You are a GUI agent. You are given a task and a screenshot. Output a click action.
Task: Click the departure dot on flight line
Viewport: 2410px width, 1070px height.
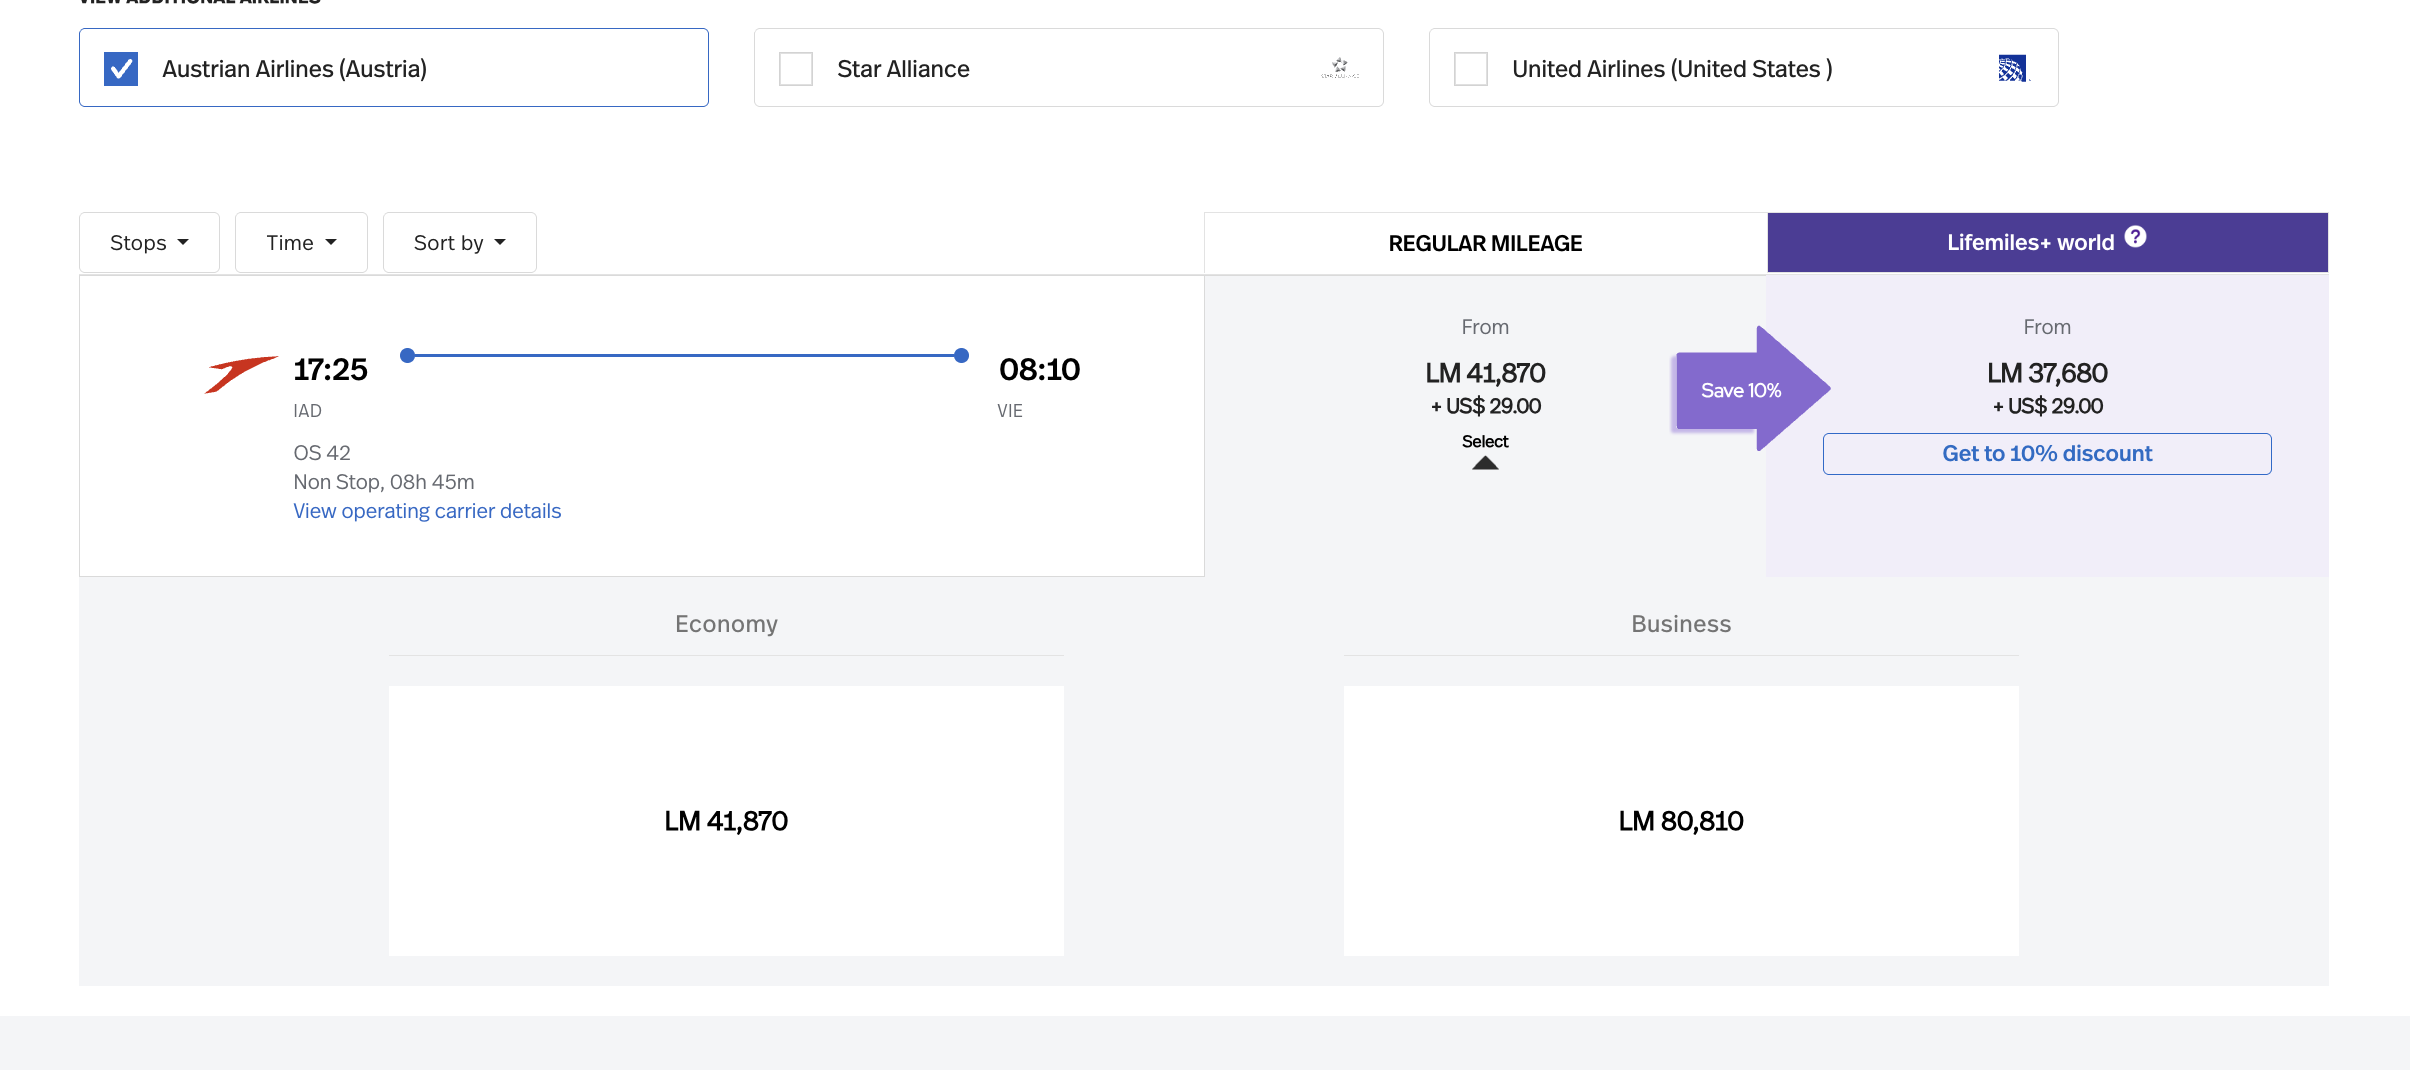point(407,355)
